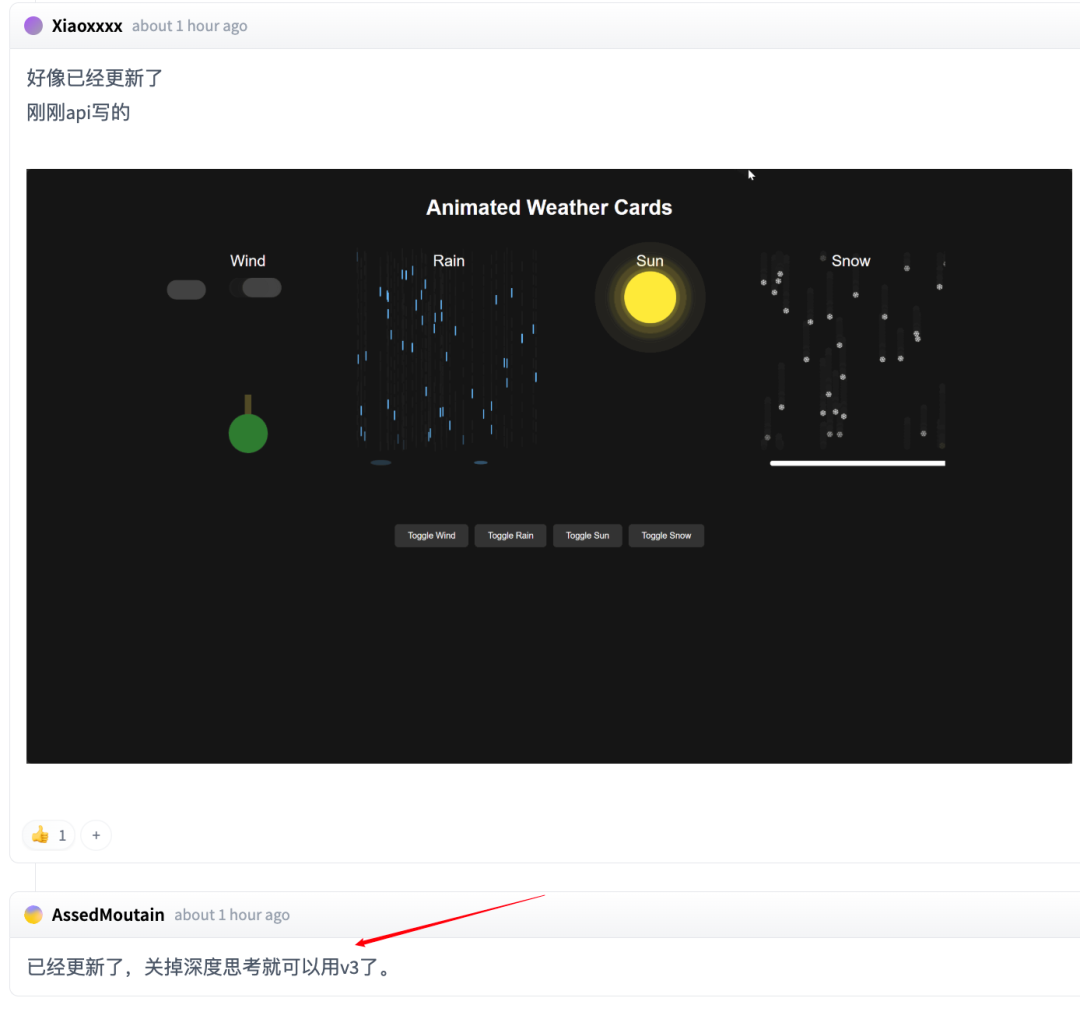Open Xiaoxxxx user profile link
1080x1012 pixels.
87,25
